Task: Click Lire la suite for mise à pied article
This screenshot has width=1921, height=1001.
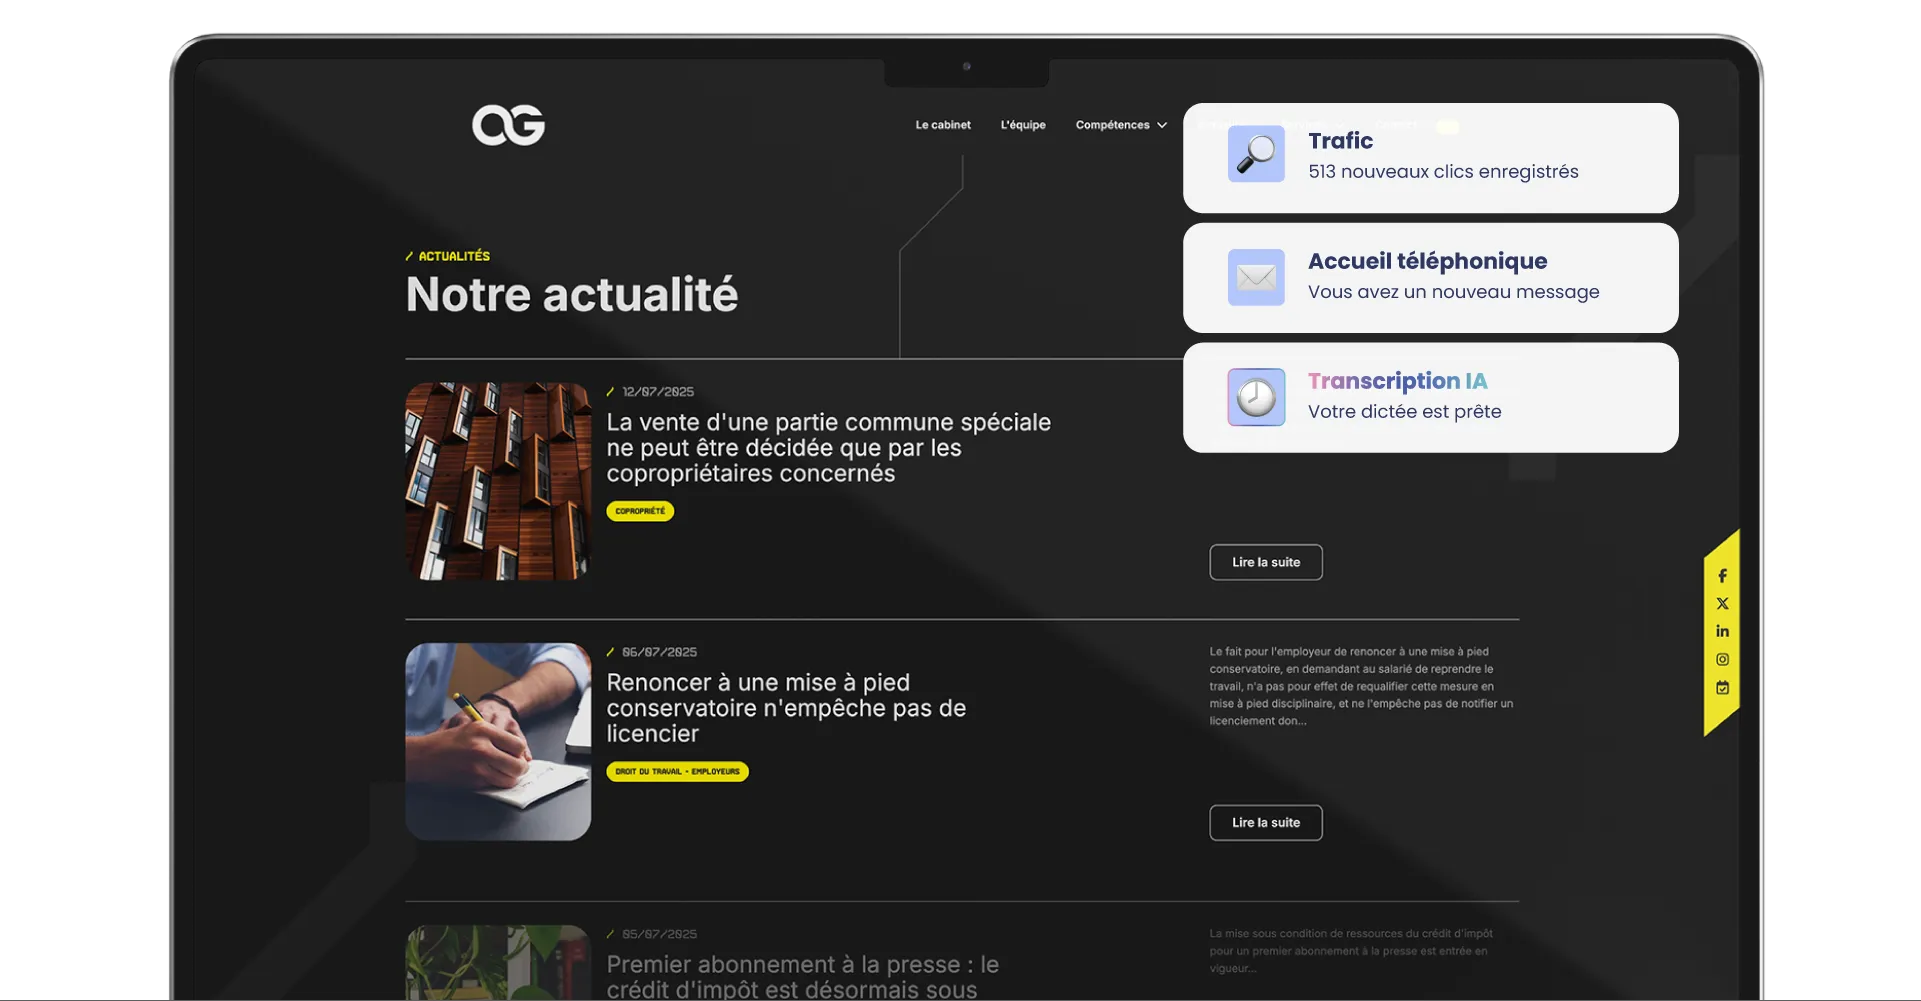Action: (1265, 823)
